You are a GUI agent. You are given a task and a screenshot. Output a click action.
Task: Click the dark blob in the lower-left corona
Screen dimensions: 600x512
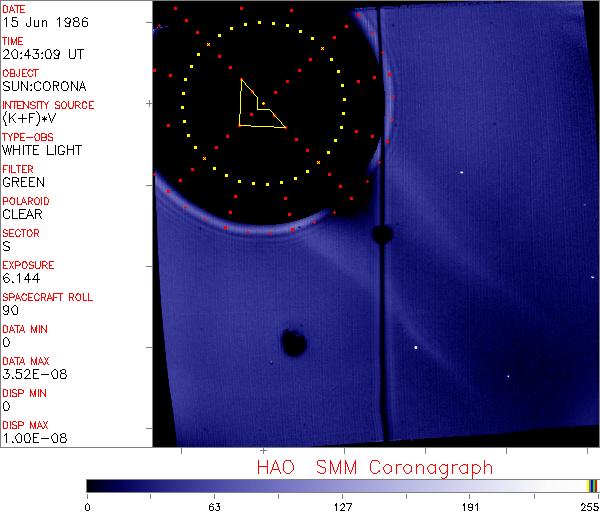pos(293,343)
